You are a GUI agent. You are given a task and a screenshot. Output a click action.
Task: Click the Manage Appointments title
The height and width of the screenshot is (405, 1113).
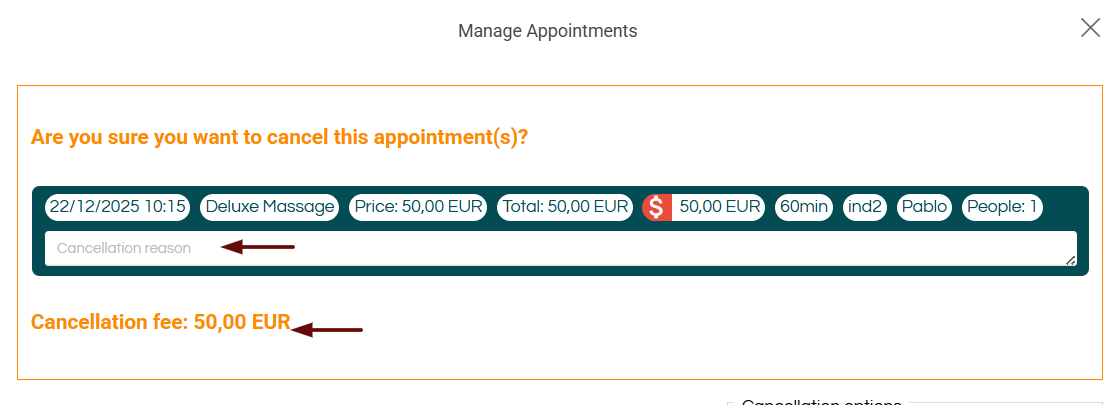click(547, 31)
